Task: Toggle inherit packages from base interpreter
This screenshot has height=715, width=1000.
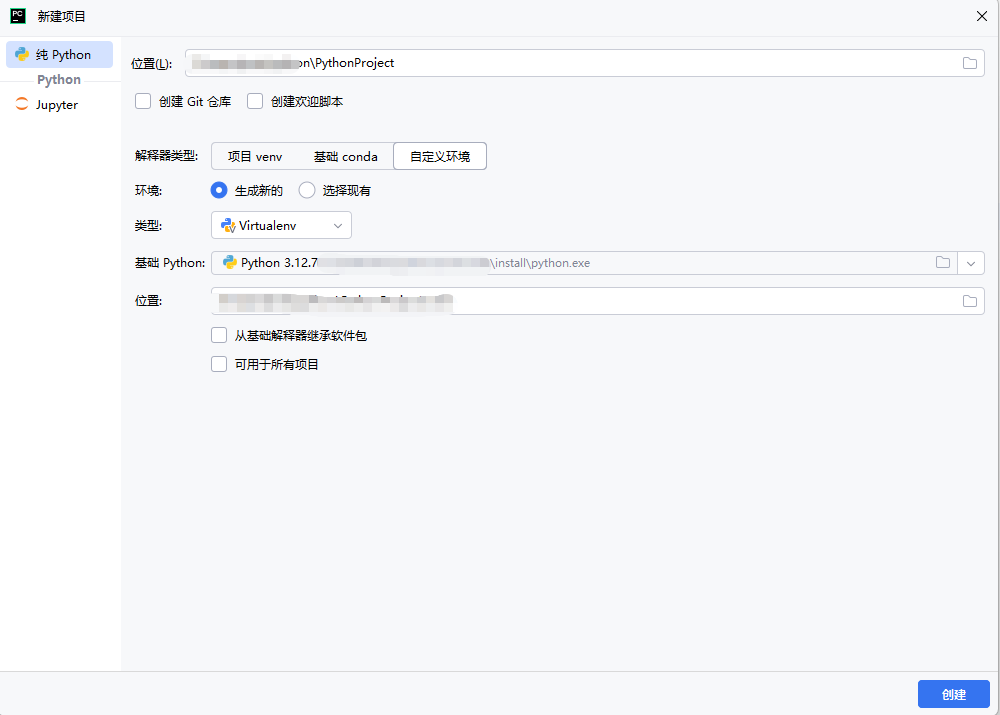Action: 219,335
